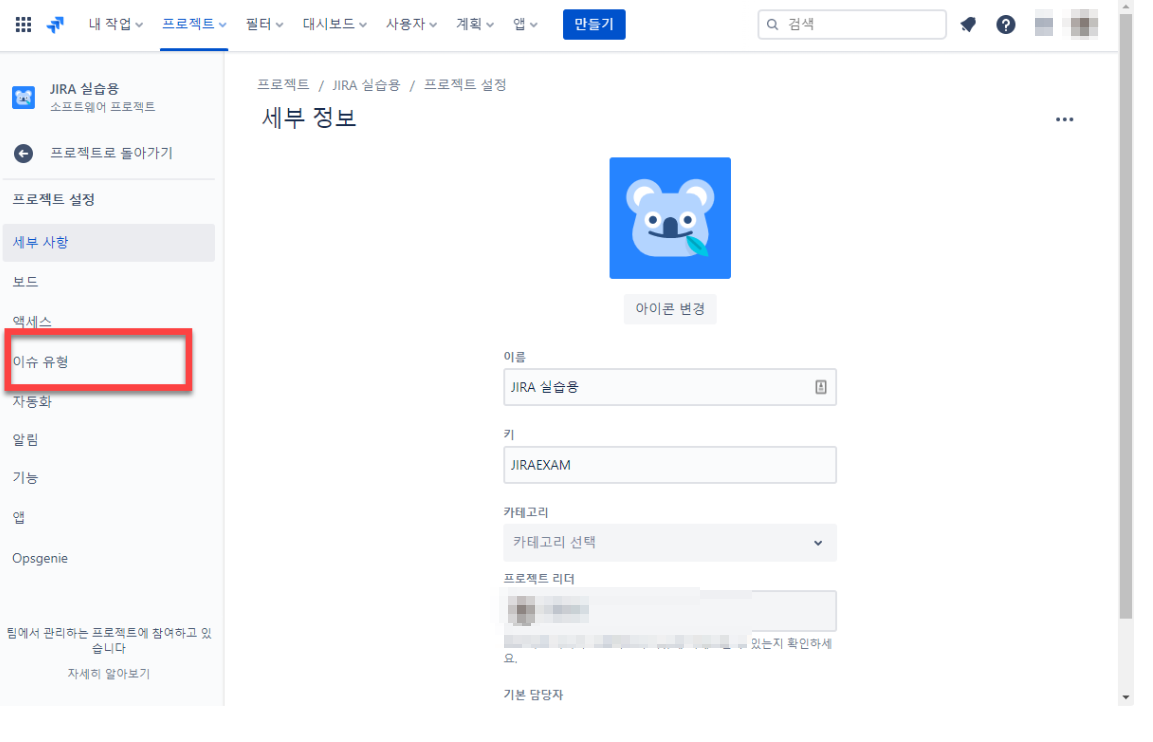
Task: Click the 소프트웨어 프로젝트 subtitle
Action: coord(103,107)
